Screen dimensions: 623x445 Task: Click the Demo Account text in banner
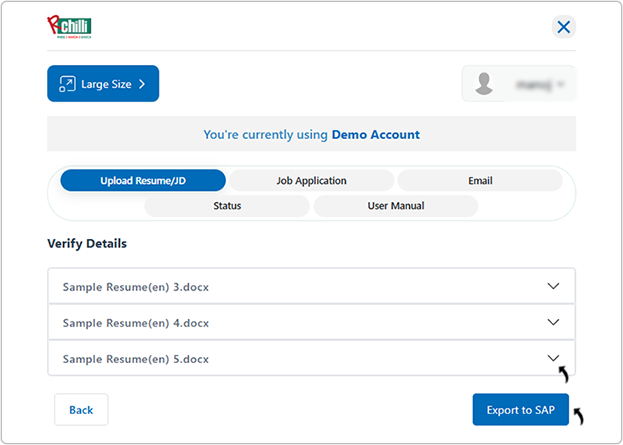(375, 134)
